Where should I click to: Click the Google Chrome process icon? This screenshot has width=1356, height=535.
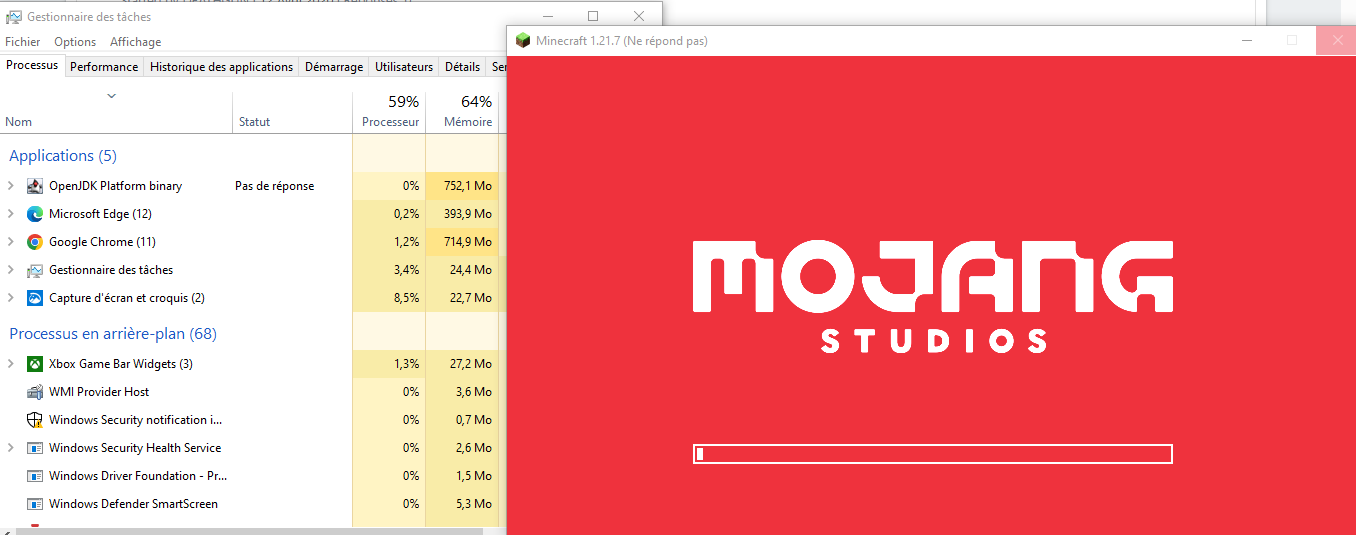coord(35,242)
